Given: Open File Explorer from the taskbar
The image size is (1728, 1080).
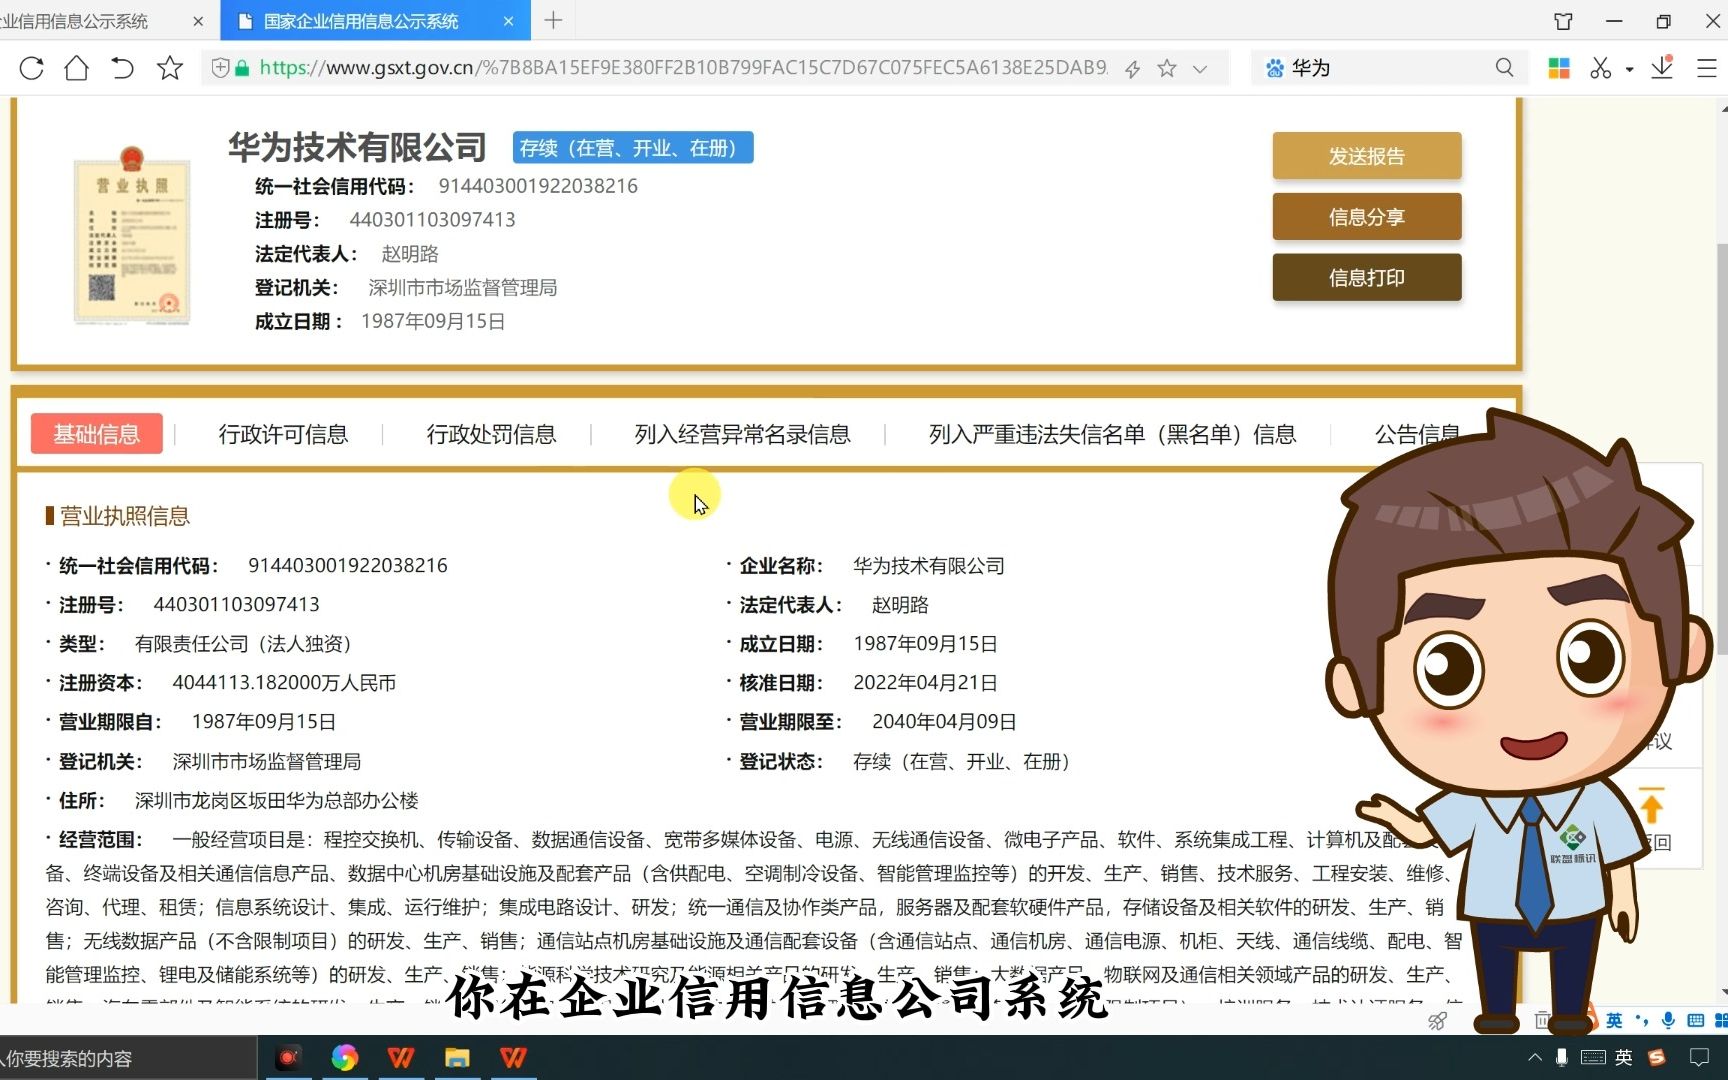Looking at the screenshot, I should coord(457,1057).
